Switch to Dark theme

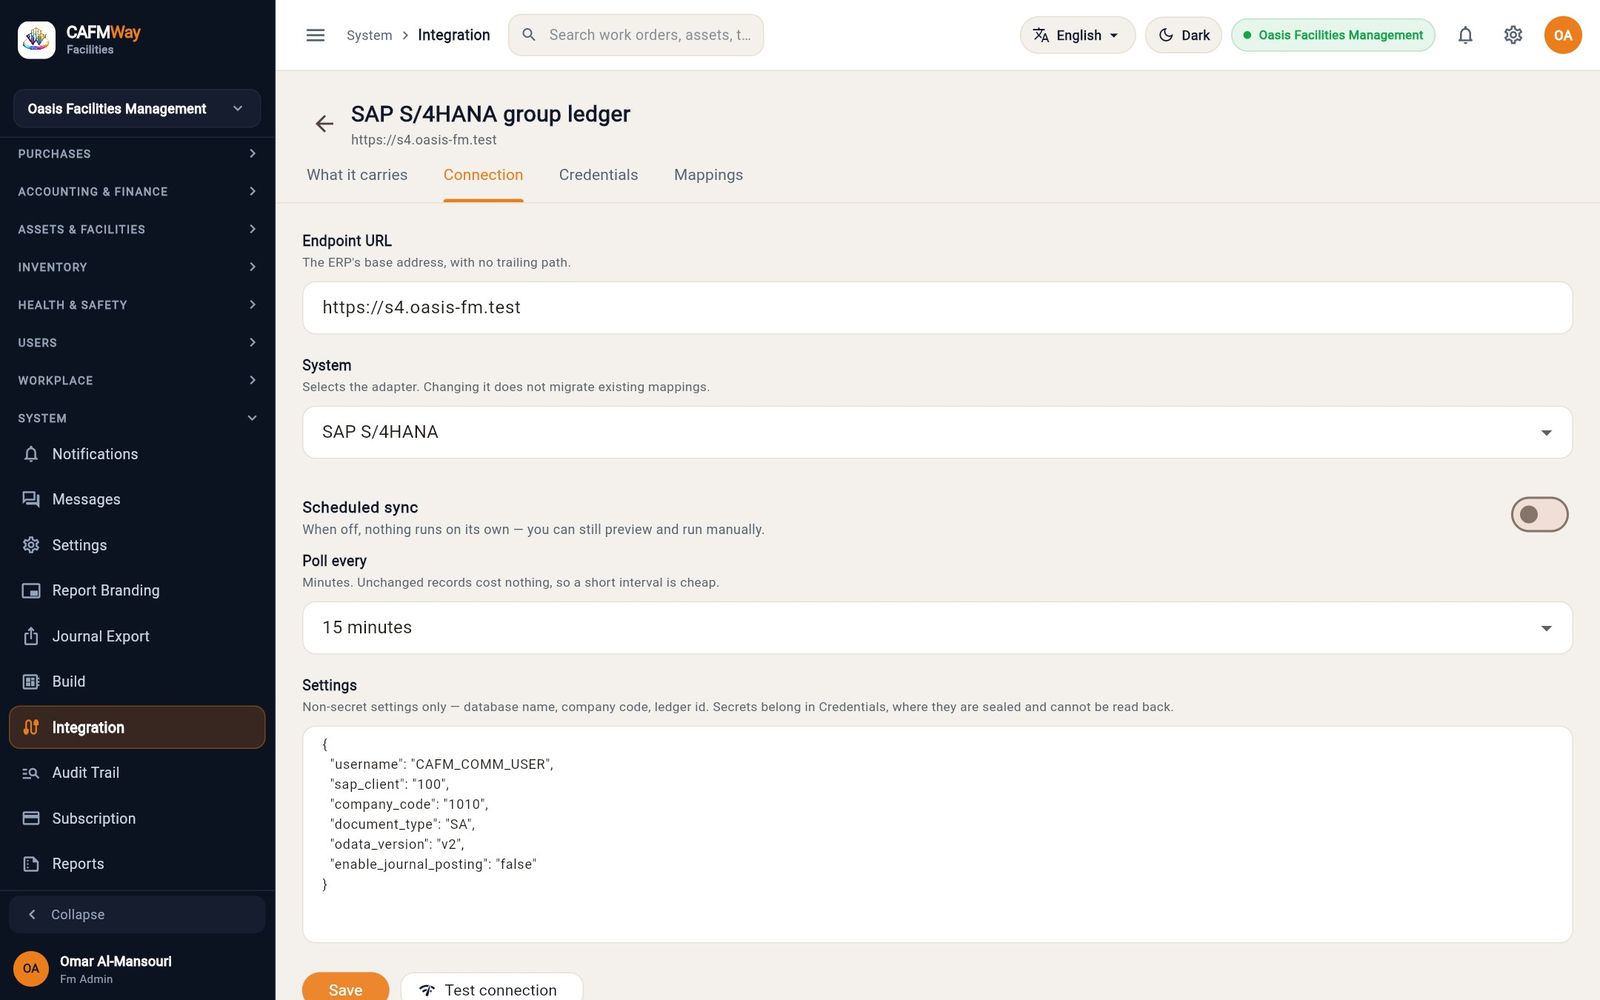[1183, 35]
